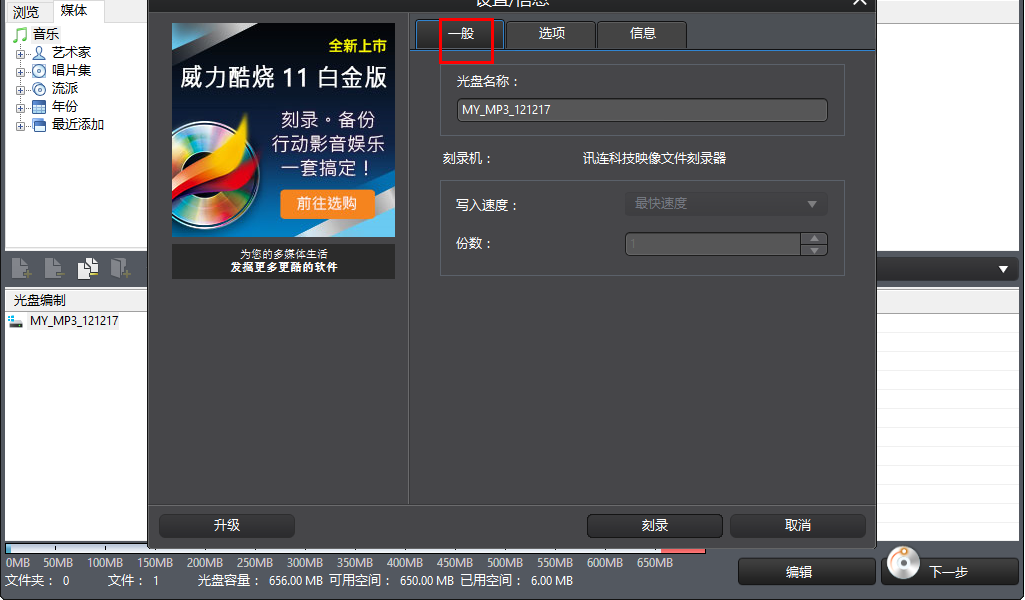This screenshot has height=600, width=1025.
Task: Click the 文件夹 0 status text
Action: (x=37, y=580)
